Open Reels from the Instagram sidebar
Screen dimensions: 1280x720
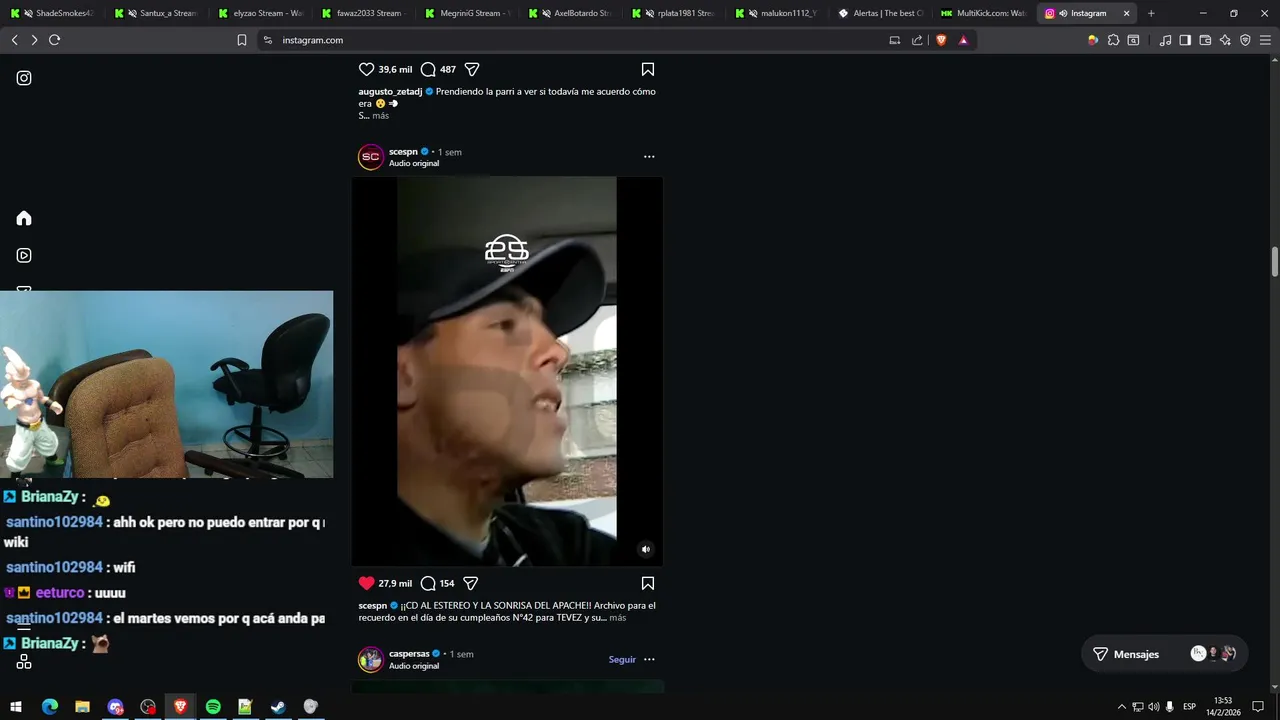24,255
